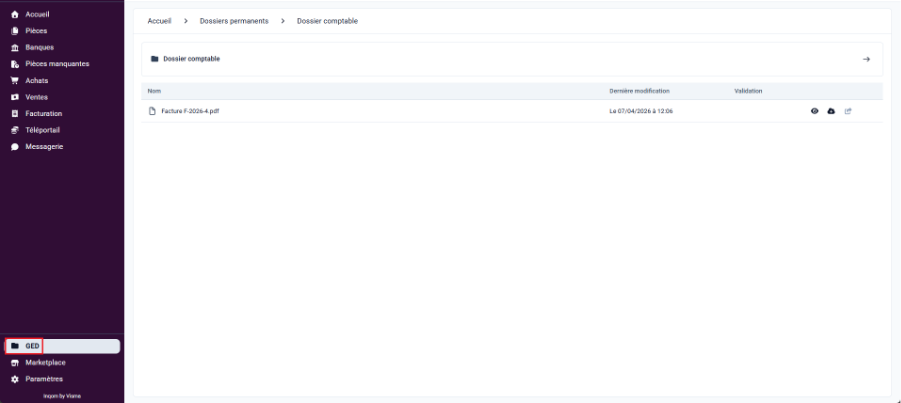901x403 pixels.
Task: Open Messagerie chat section
Action: tap(15, 147)
